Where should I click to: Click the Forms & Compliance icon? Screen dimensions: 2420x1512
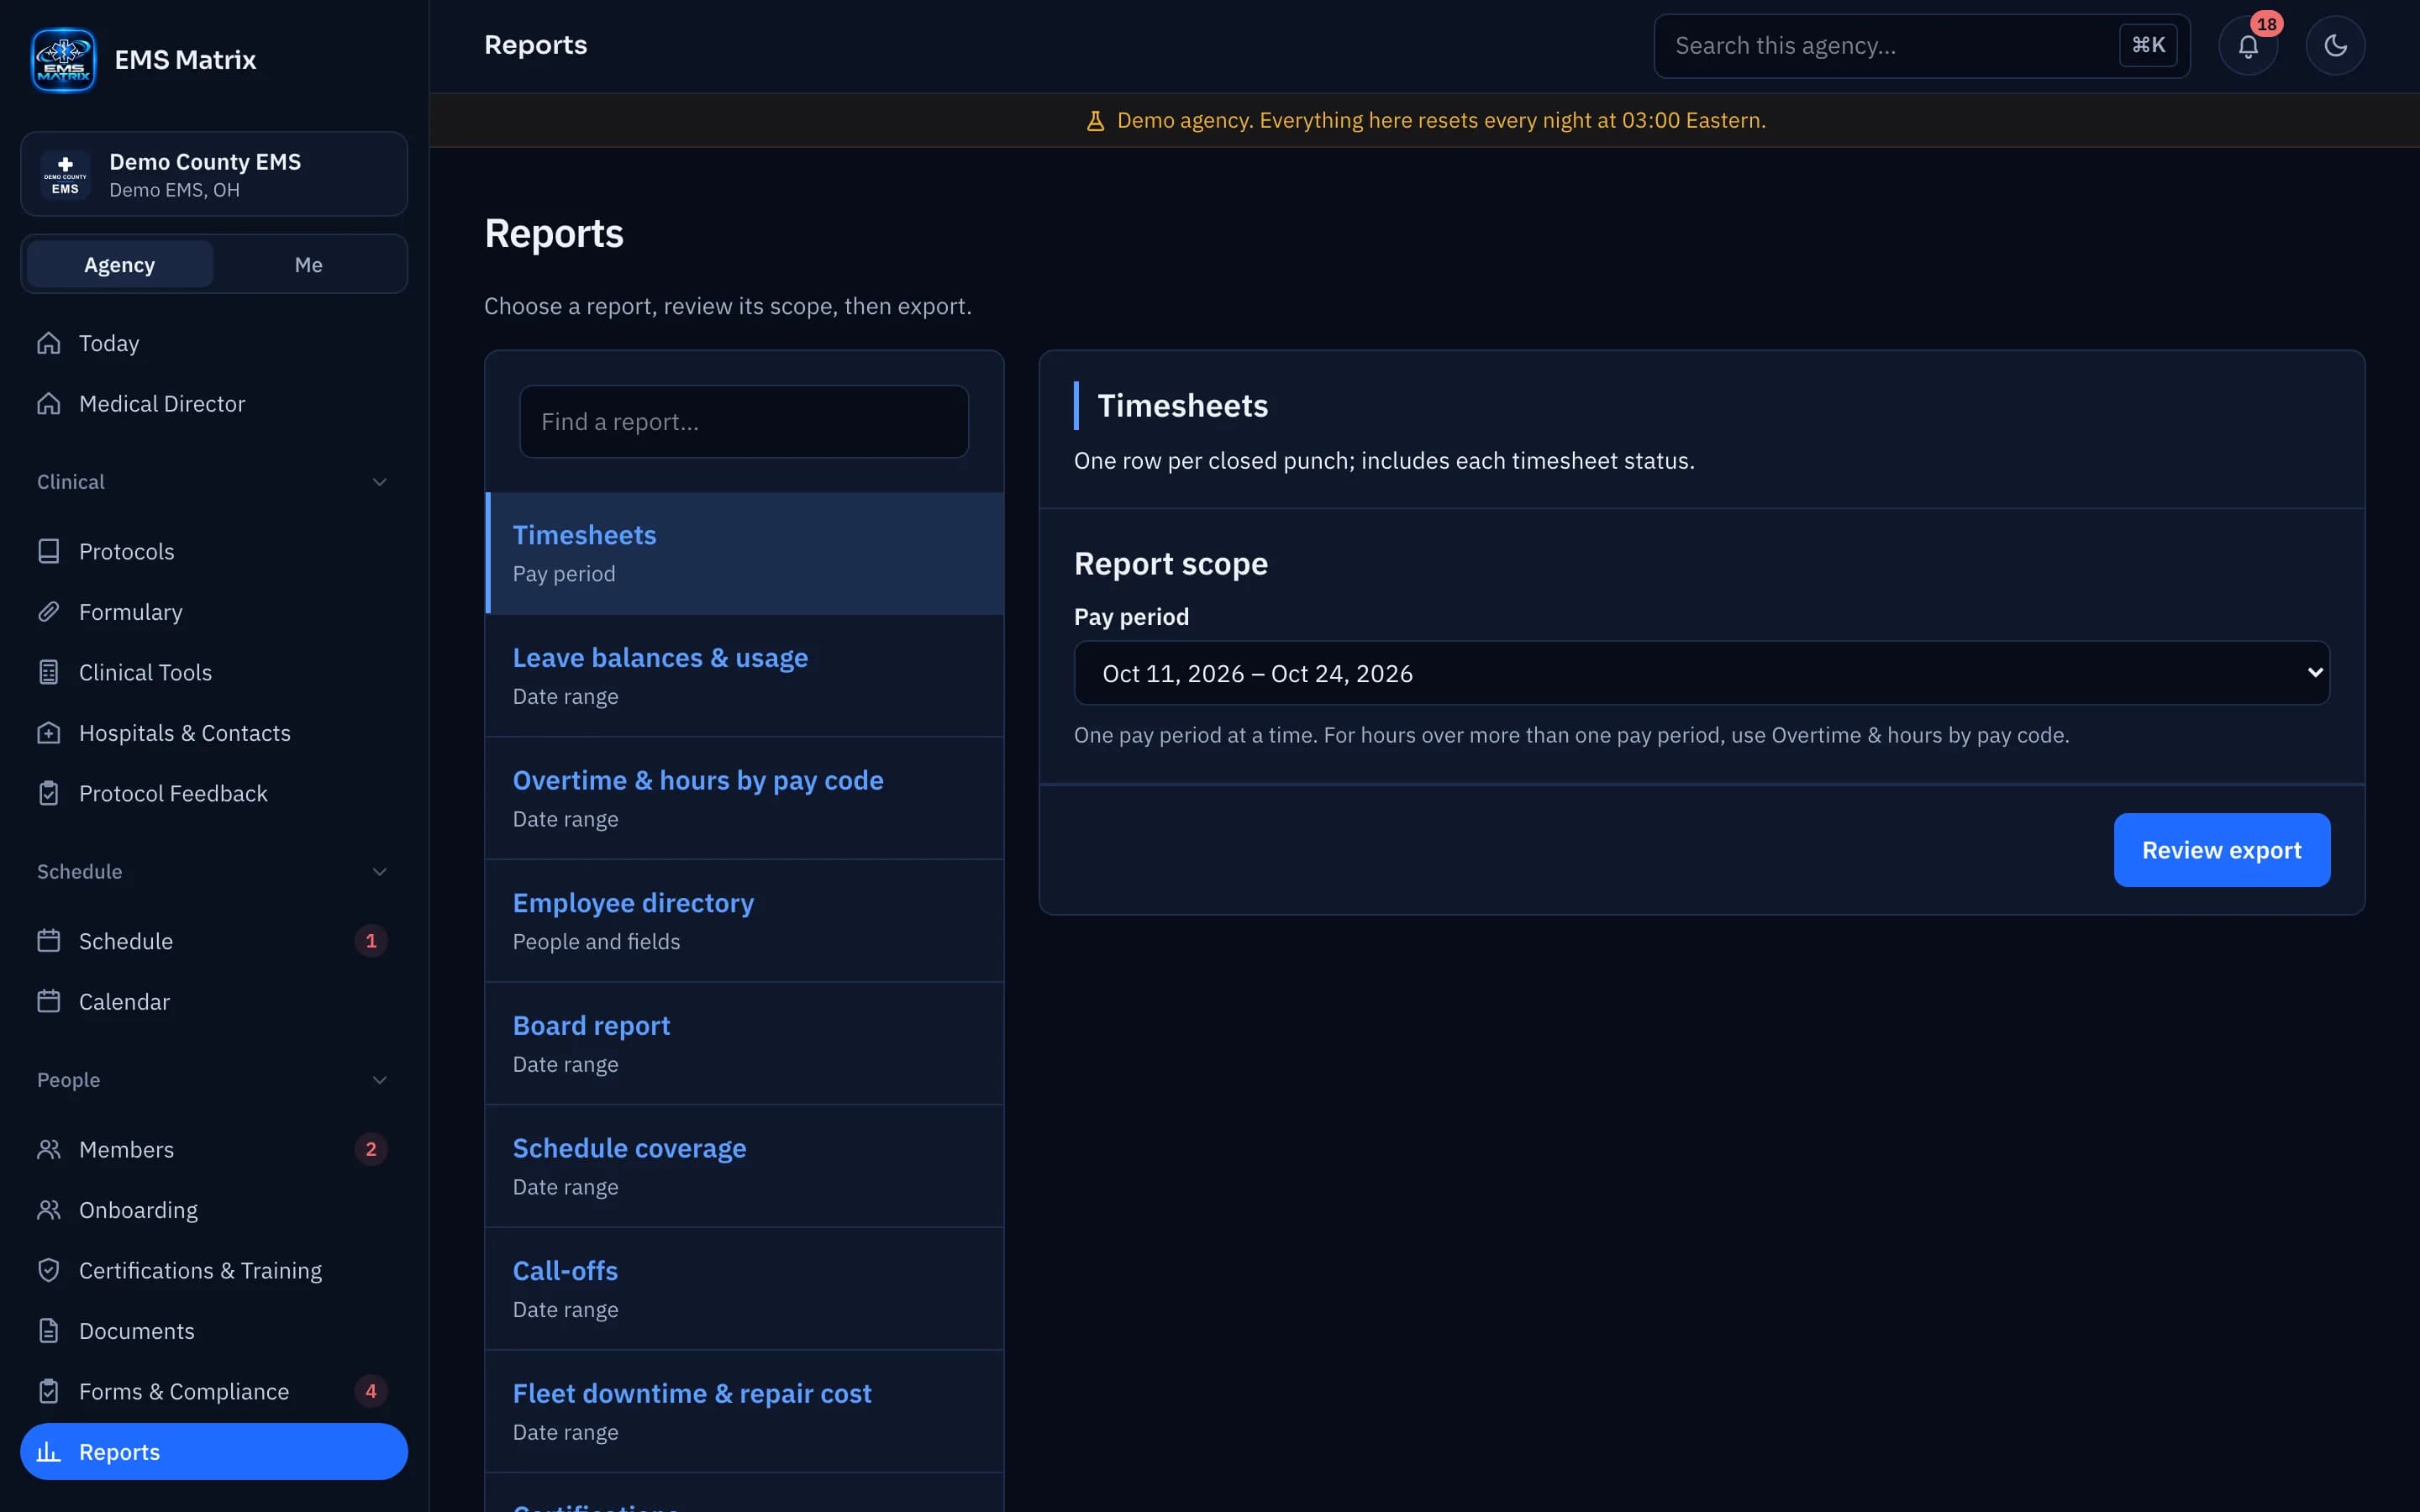point(49,1391)
